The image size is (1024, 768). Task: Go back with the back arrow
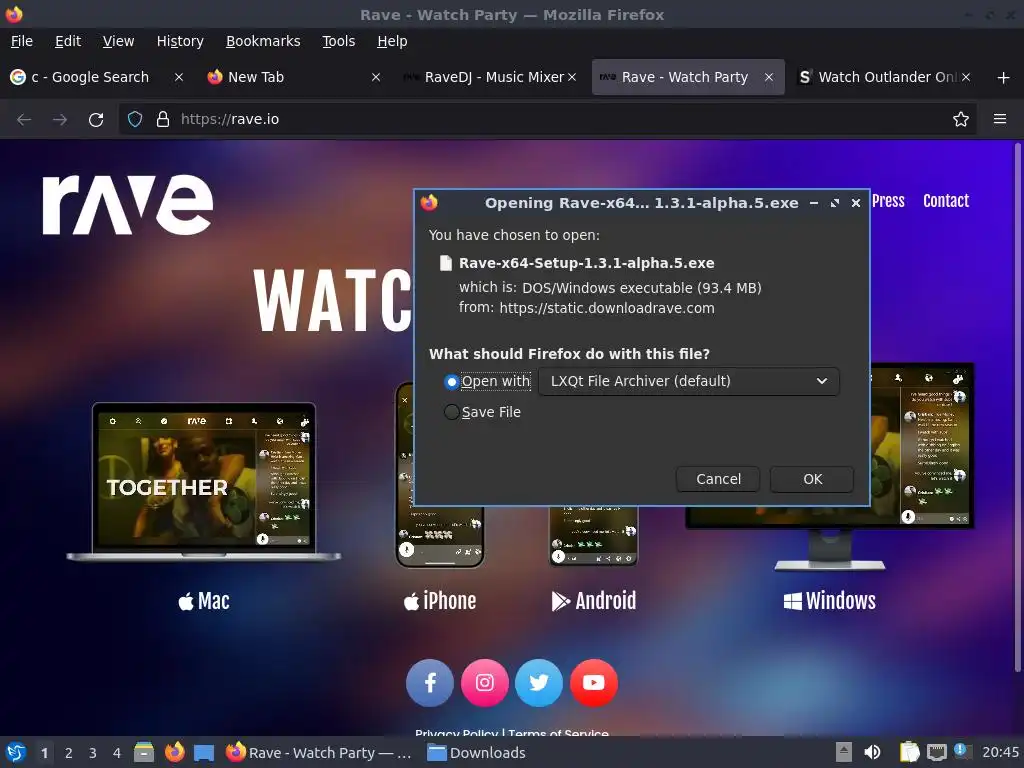(x=24, y=120)
